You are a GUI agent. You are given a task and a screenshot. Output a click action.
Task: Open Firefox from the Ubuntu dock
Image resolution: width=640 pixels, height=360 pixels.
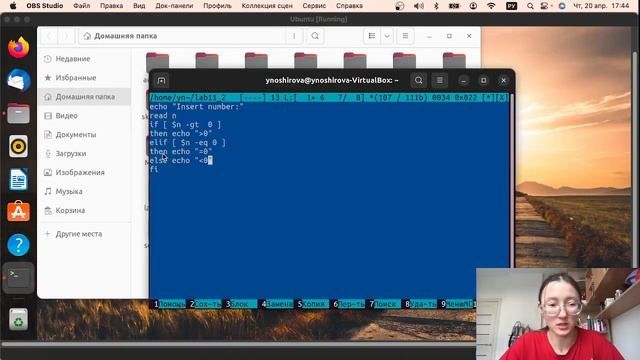pyautogui.click(x=18, y=48)
